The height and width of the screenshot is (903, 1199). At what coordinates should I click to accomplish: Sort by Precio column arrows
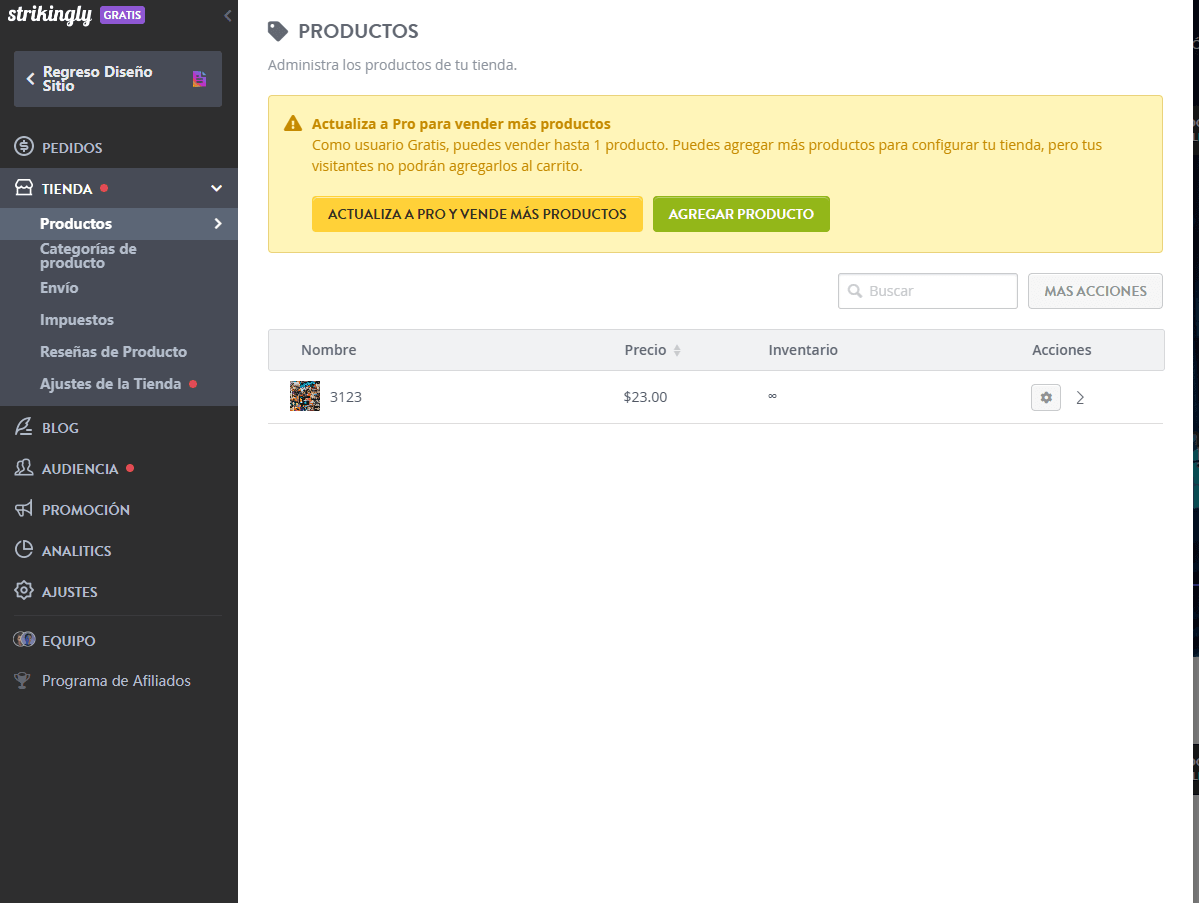tap(677, 350)
